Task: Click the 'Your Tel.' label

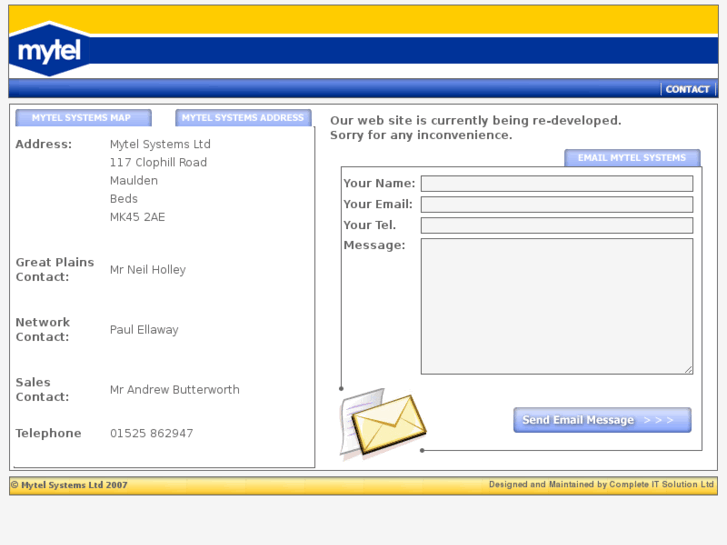Action: [x=370, y=225]
